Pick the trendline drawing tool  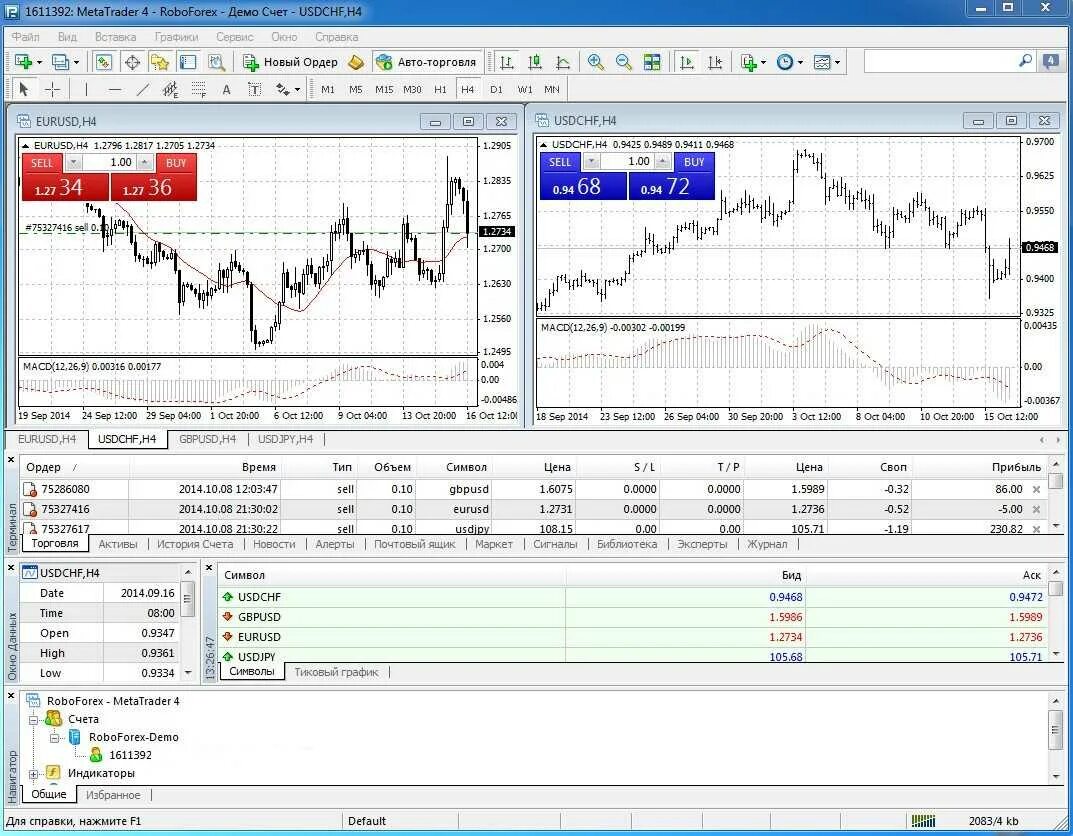pos(142,89)
